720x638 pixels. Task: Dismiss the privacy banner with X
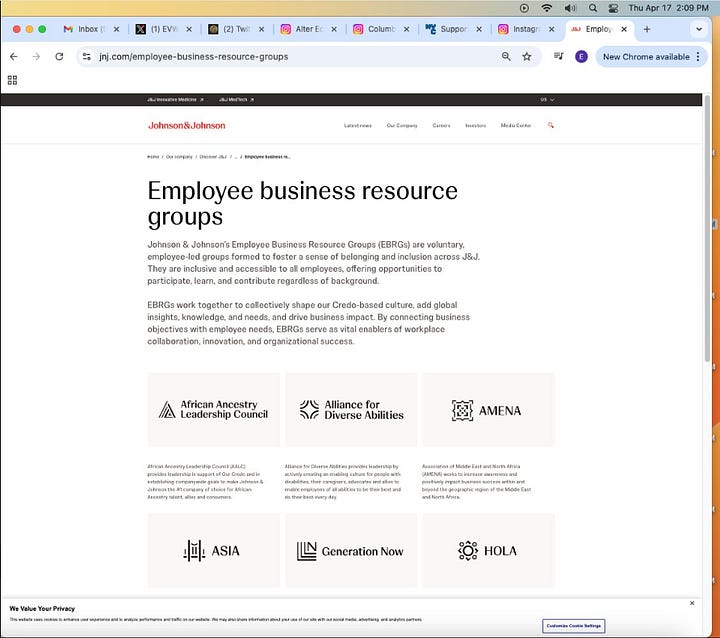coord(692,603)
